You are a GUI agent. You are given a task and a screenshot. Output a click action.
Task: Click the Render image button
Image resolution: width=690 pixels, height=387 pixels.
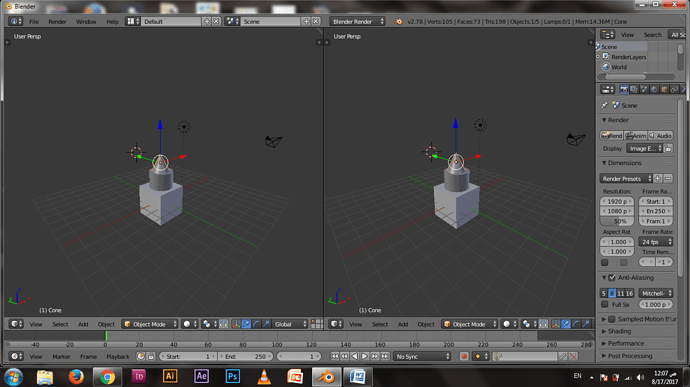coord(612,136)
